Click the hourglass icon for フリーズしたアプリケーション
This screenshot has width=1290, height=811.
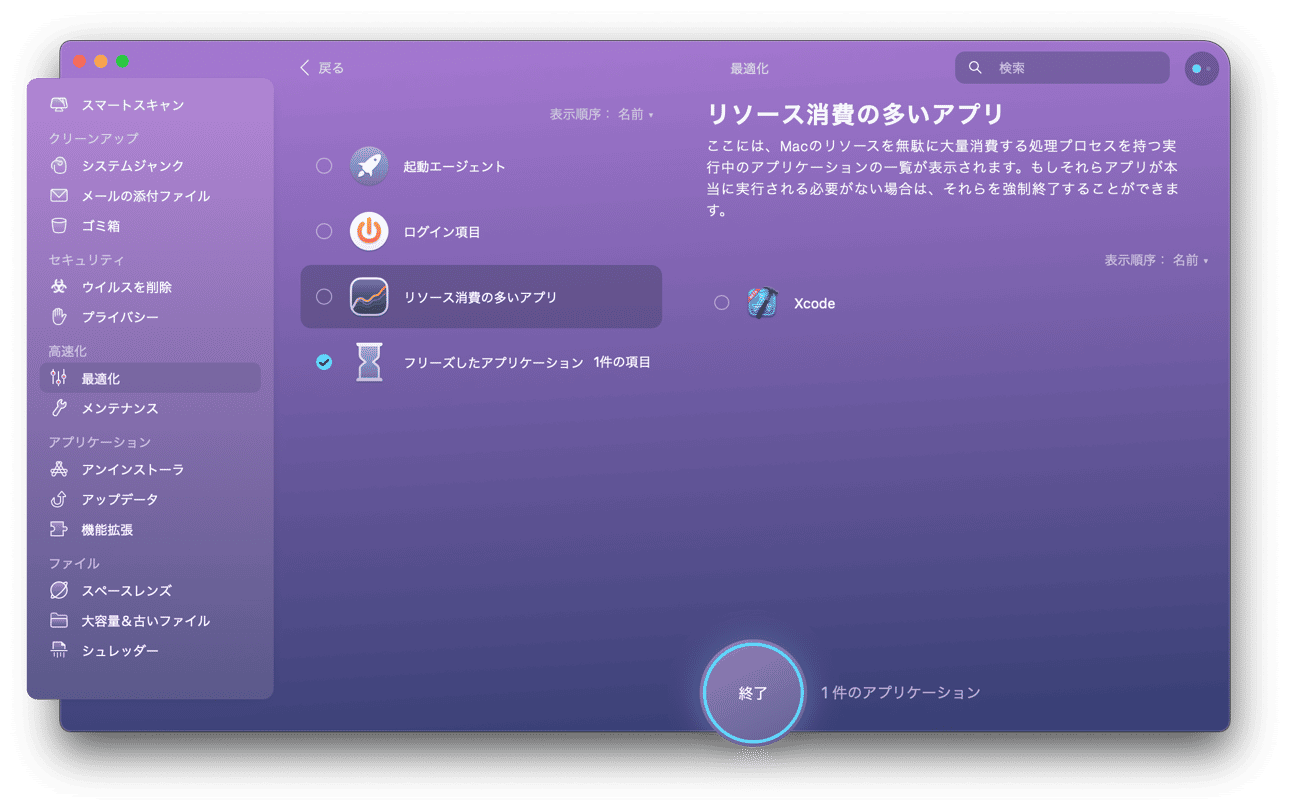point(369,362)
